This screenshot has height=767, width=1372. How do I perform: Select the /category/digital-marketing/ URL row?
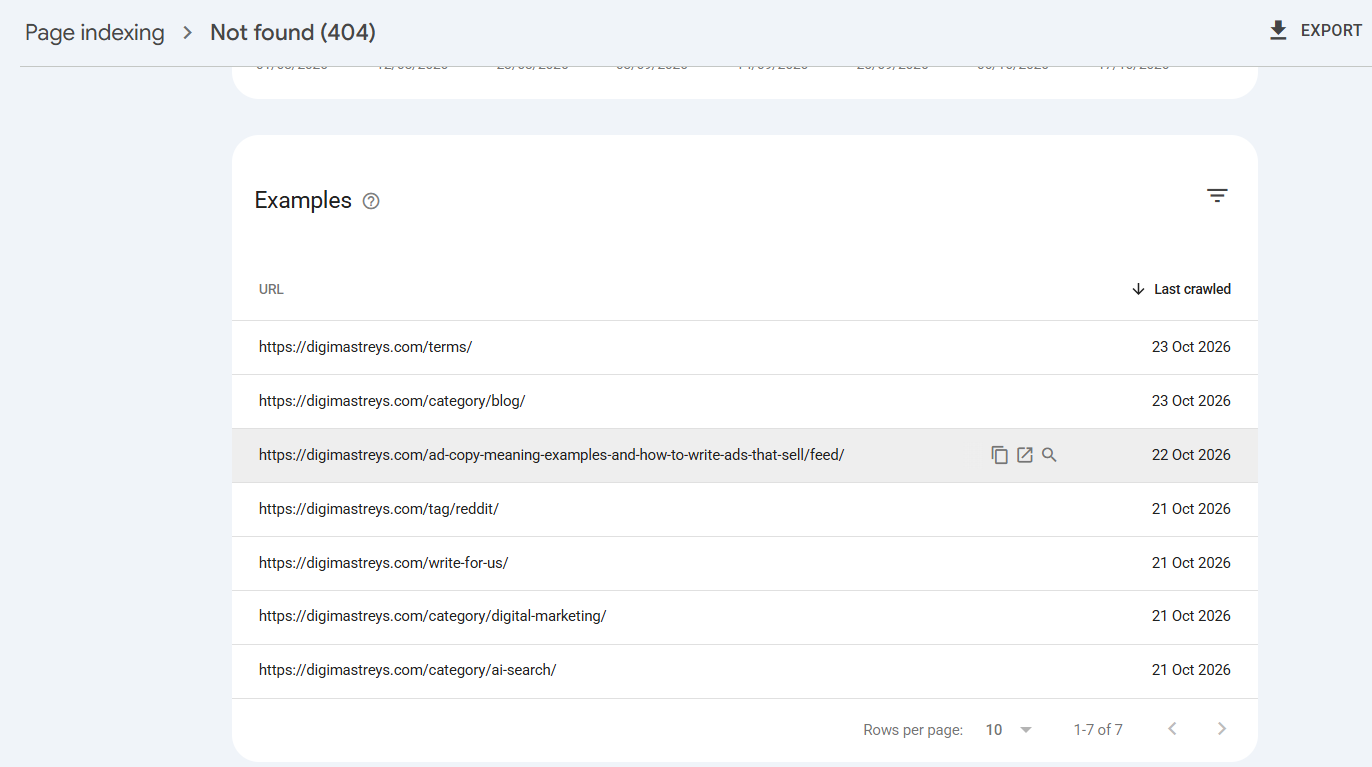click(x=745, y=616)
